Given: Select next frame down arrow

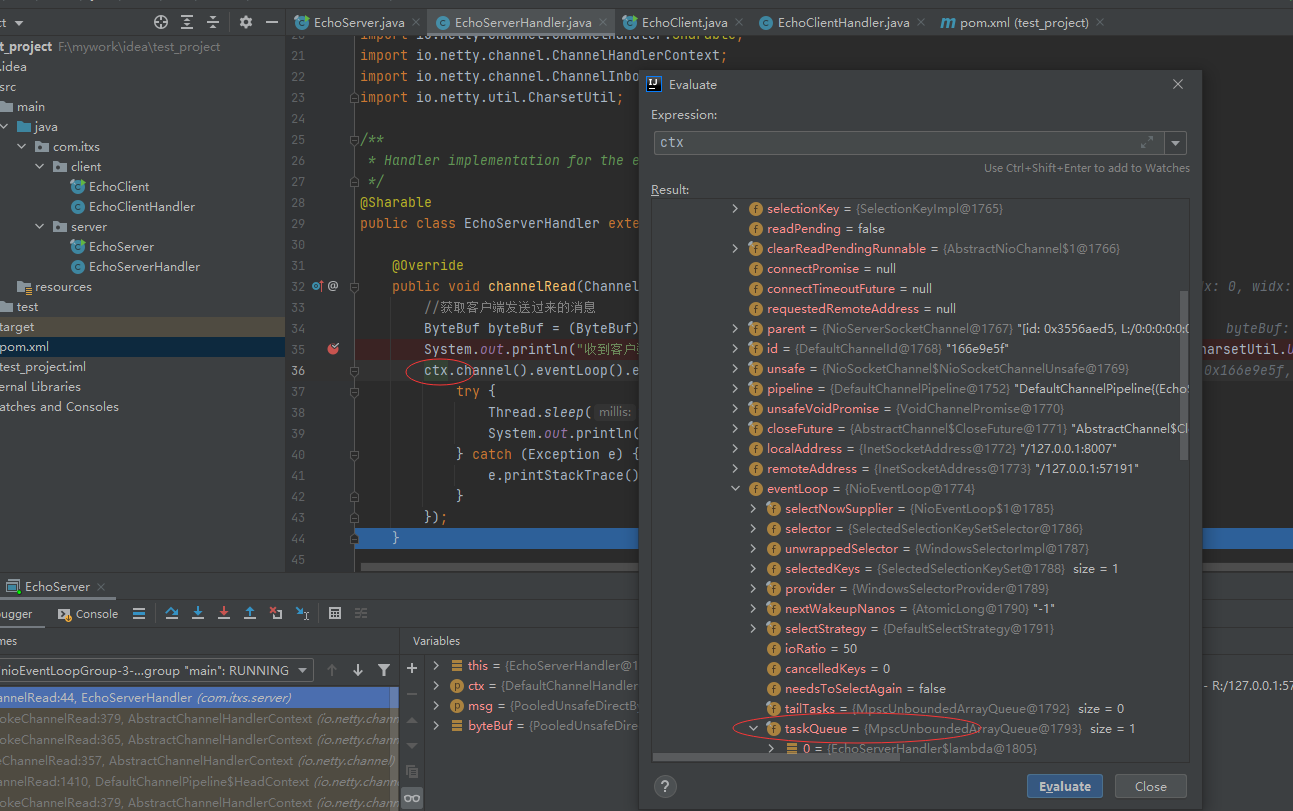Looking at the screenshot, I should point(358,670).
